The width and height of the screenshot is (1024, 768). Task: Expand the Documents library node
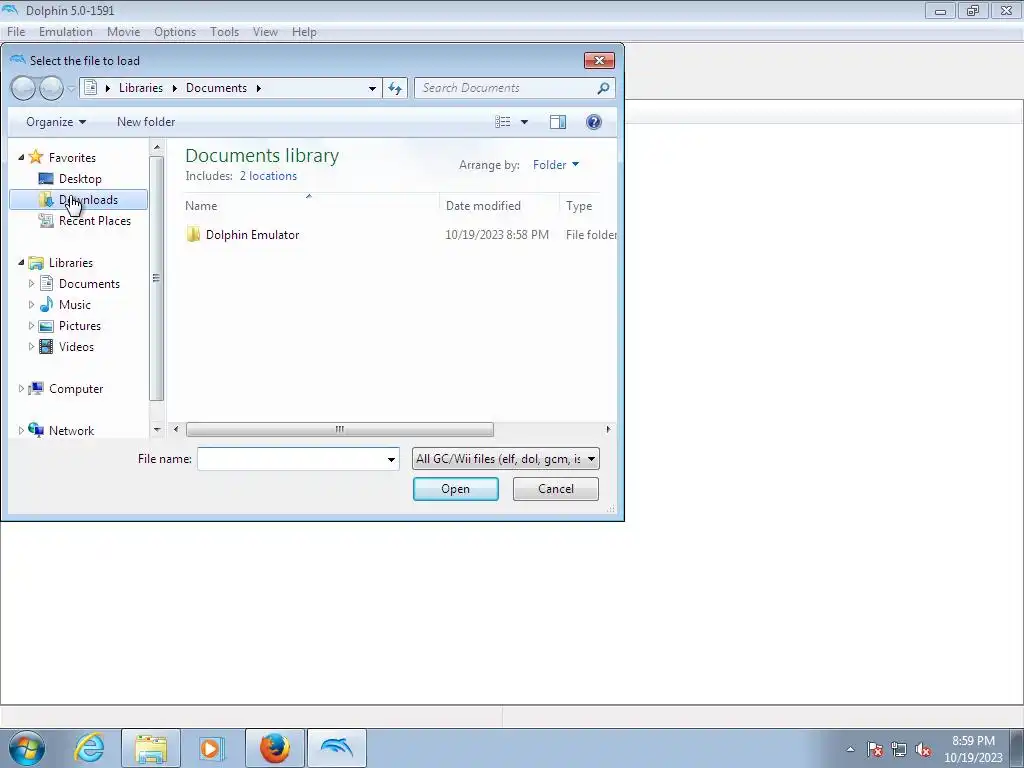pos(31,283)
